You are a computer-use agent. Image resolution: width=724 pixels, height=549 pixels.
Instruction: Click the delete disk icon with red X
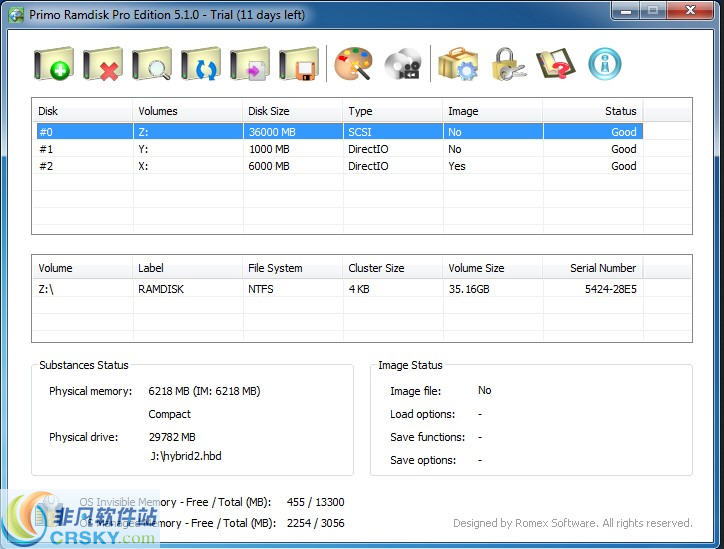pos(103,64)
